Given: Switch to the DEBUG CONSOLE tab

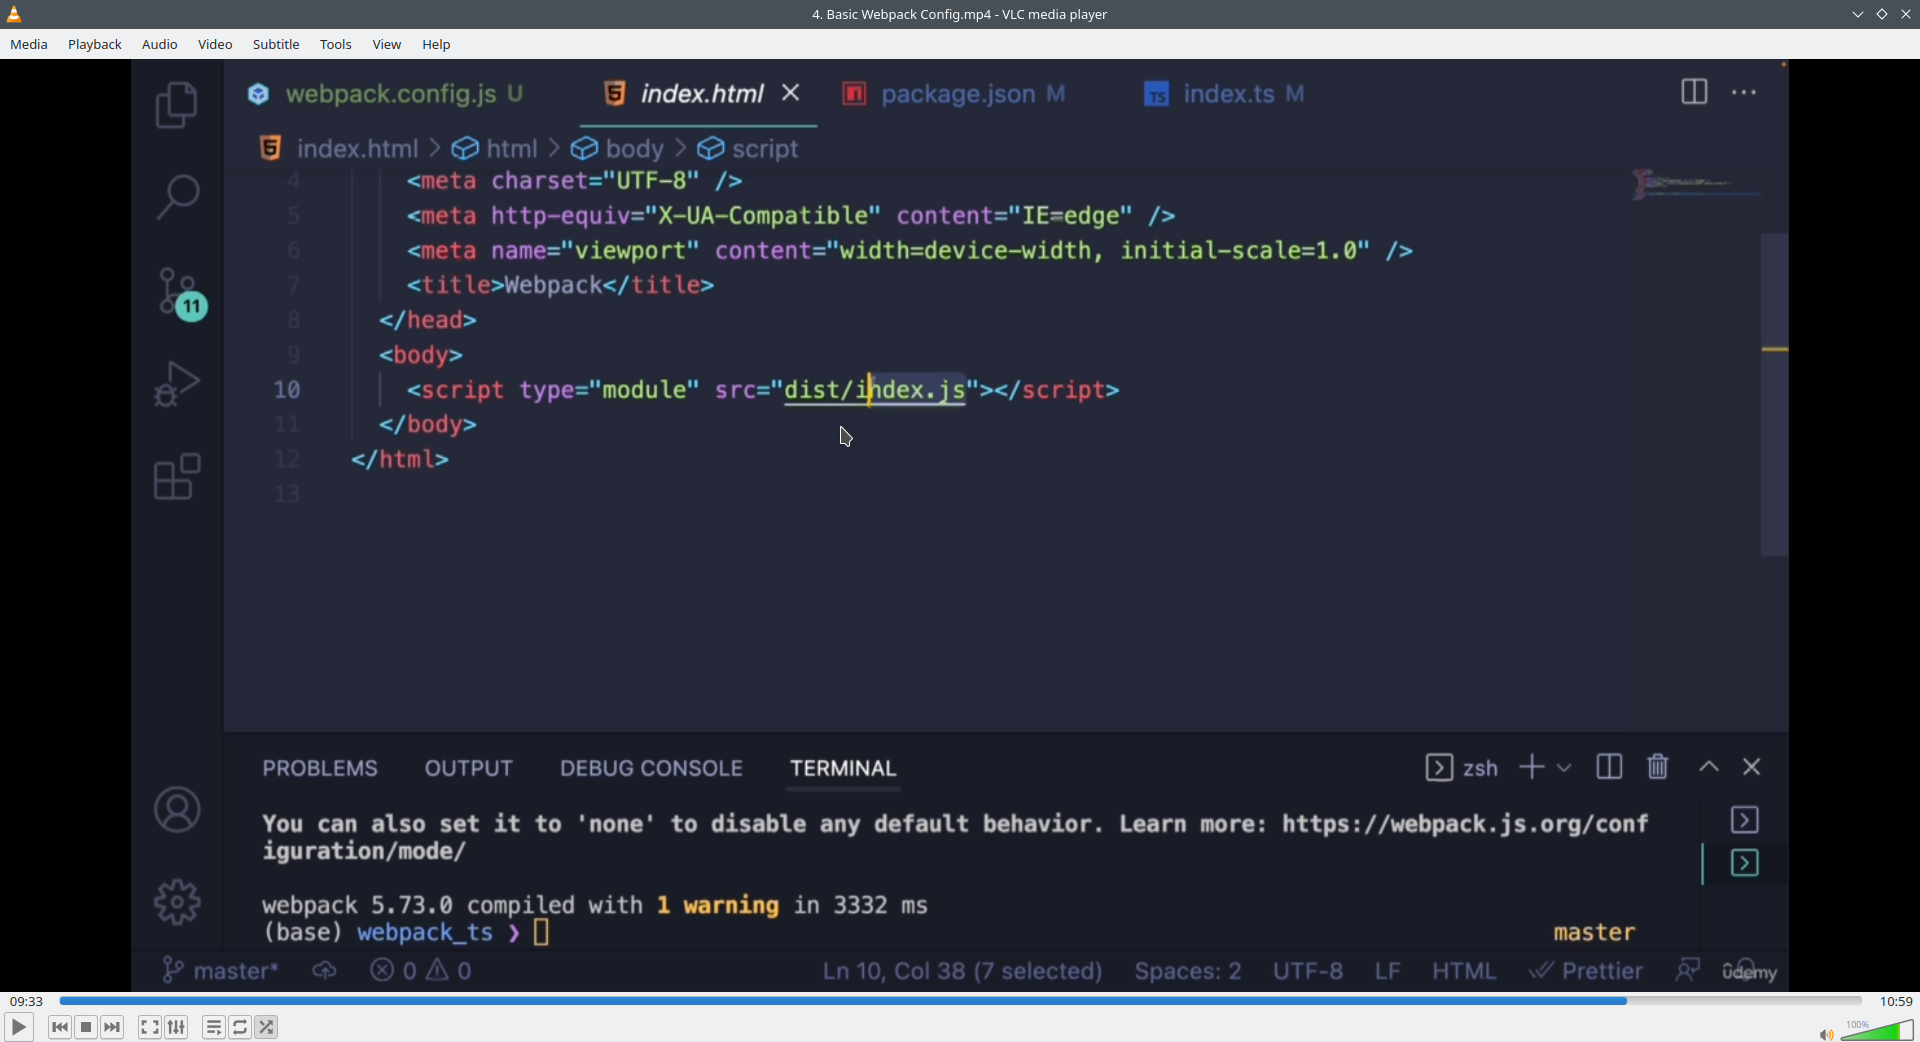Looking at the screenshot, I should click(x=651, y=768).
